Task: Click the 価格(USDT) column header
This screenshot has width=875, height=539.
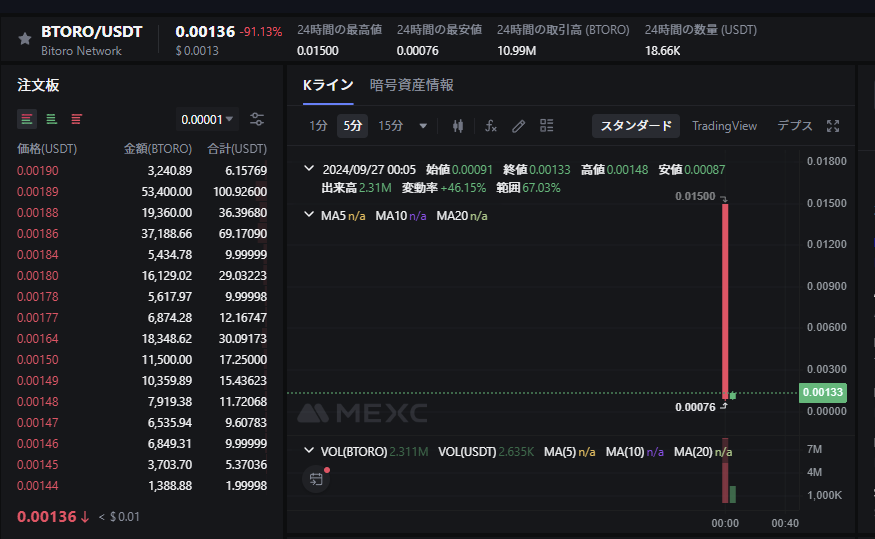Action: [x=47, y=149]
